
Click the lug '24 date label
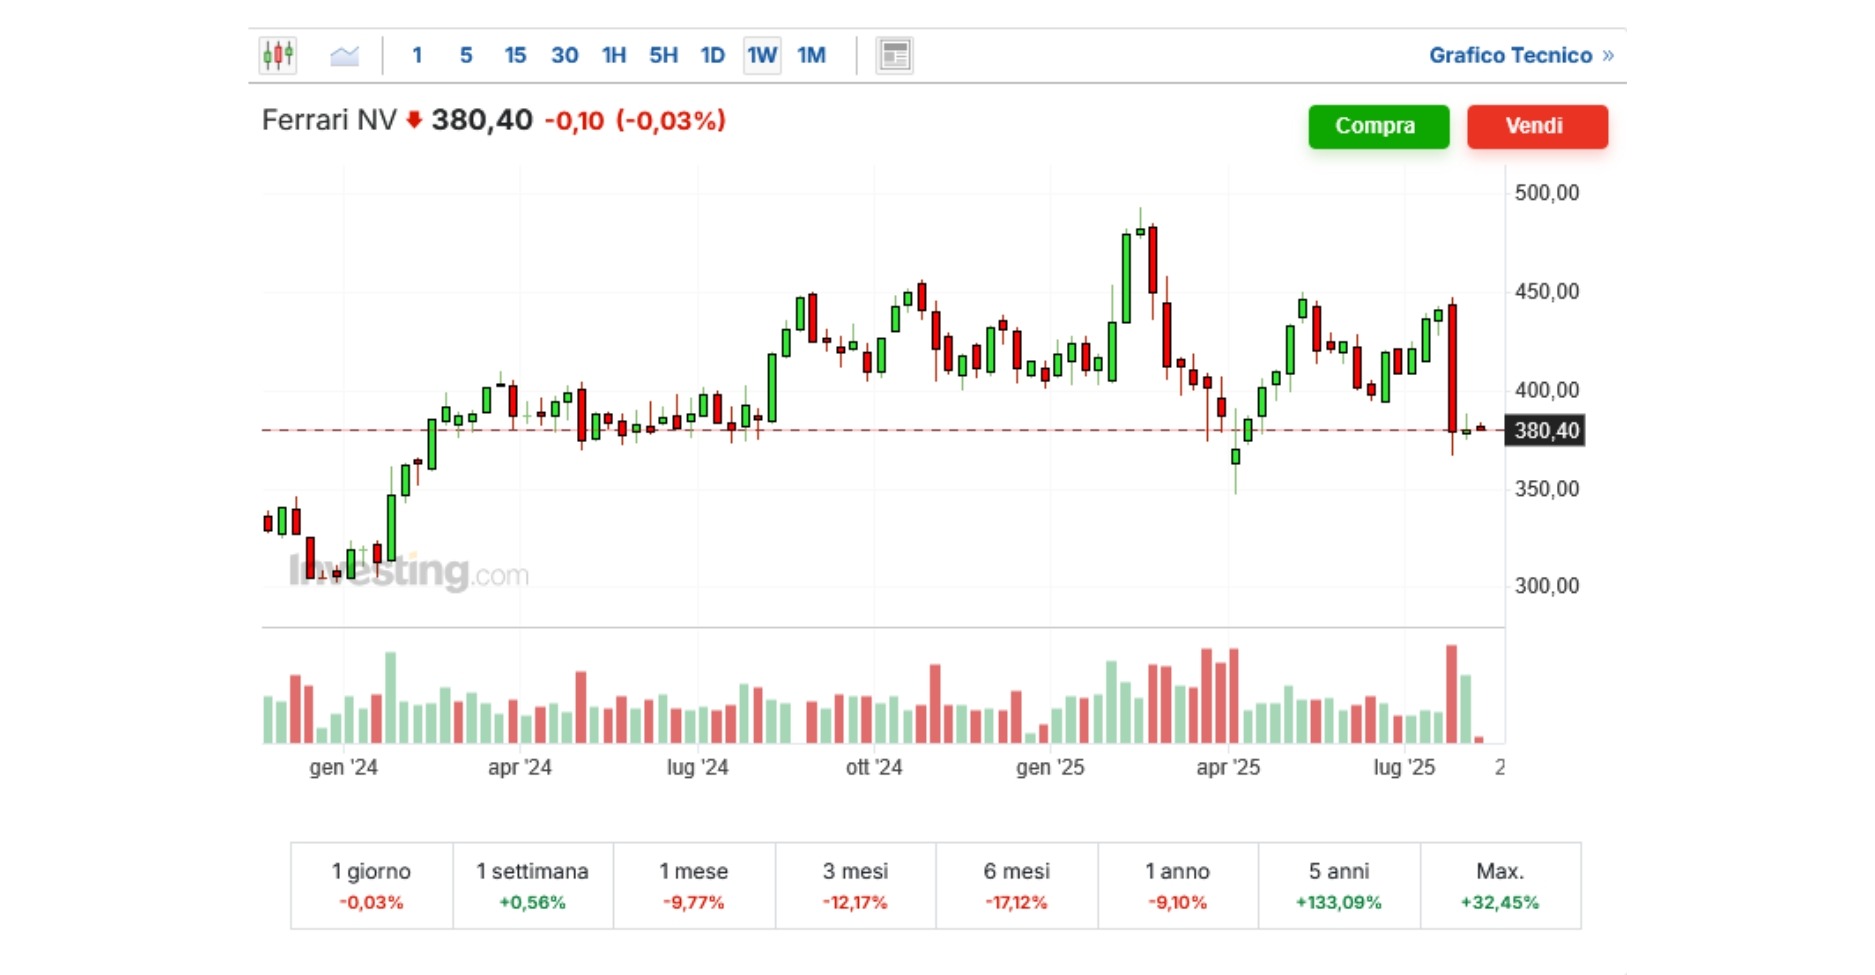(697, 767)
